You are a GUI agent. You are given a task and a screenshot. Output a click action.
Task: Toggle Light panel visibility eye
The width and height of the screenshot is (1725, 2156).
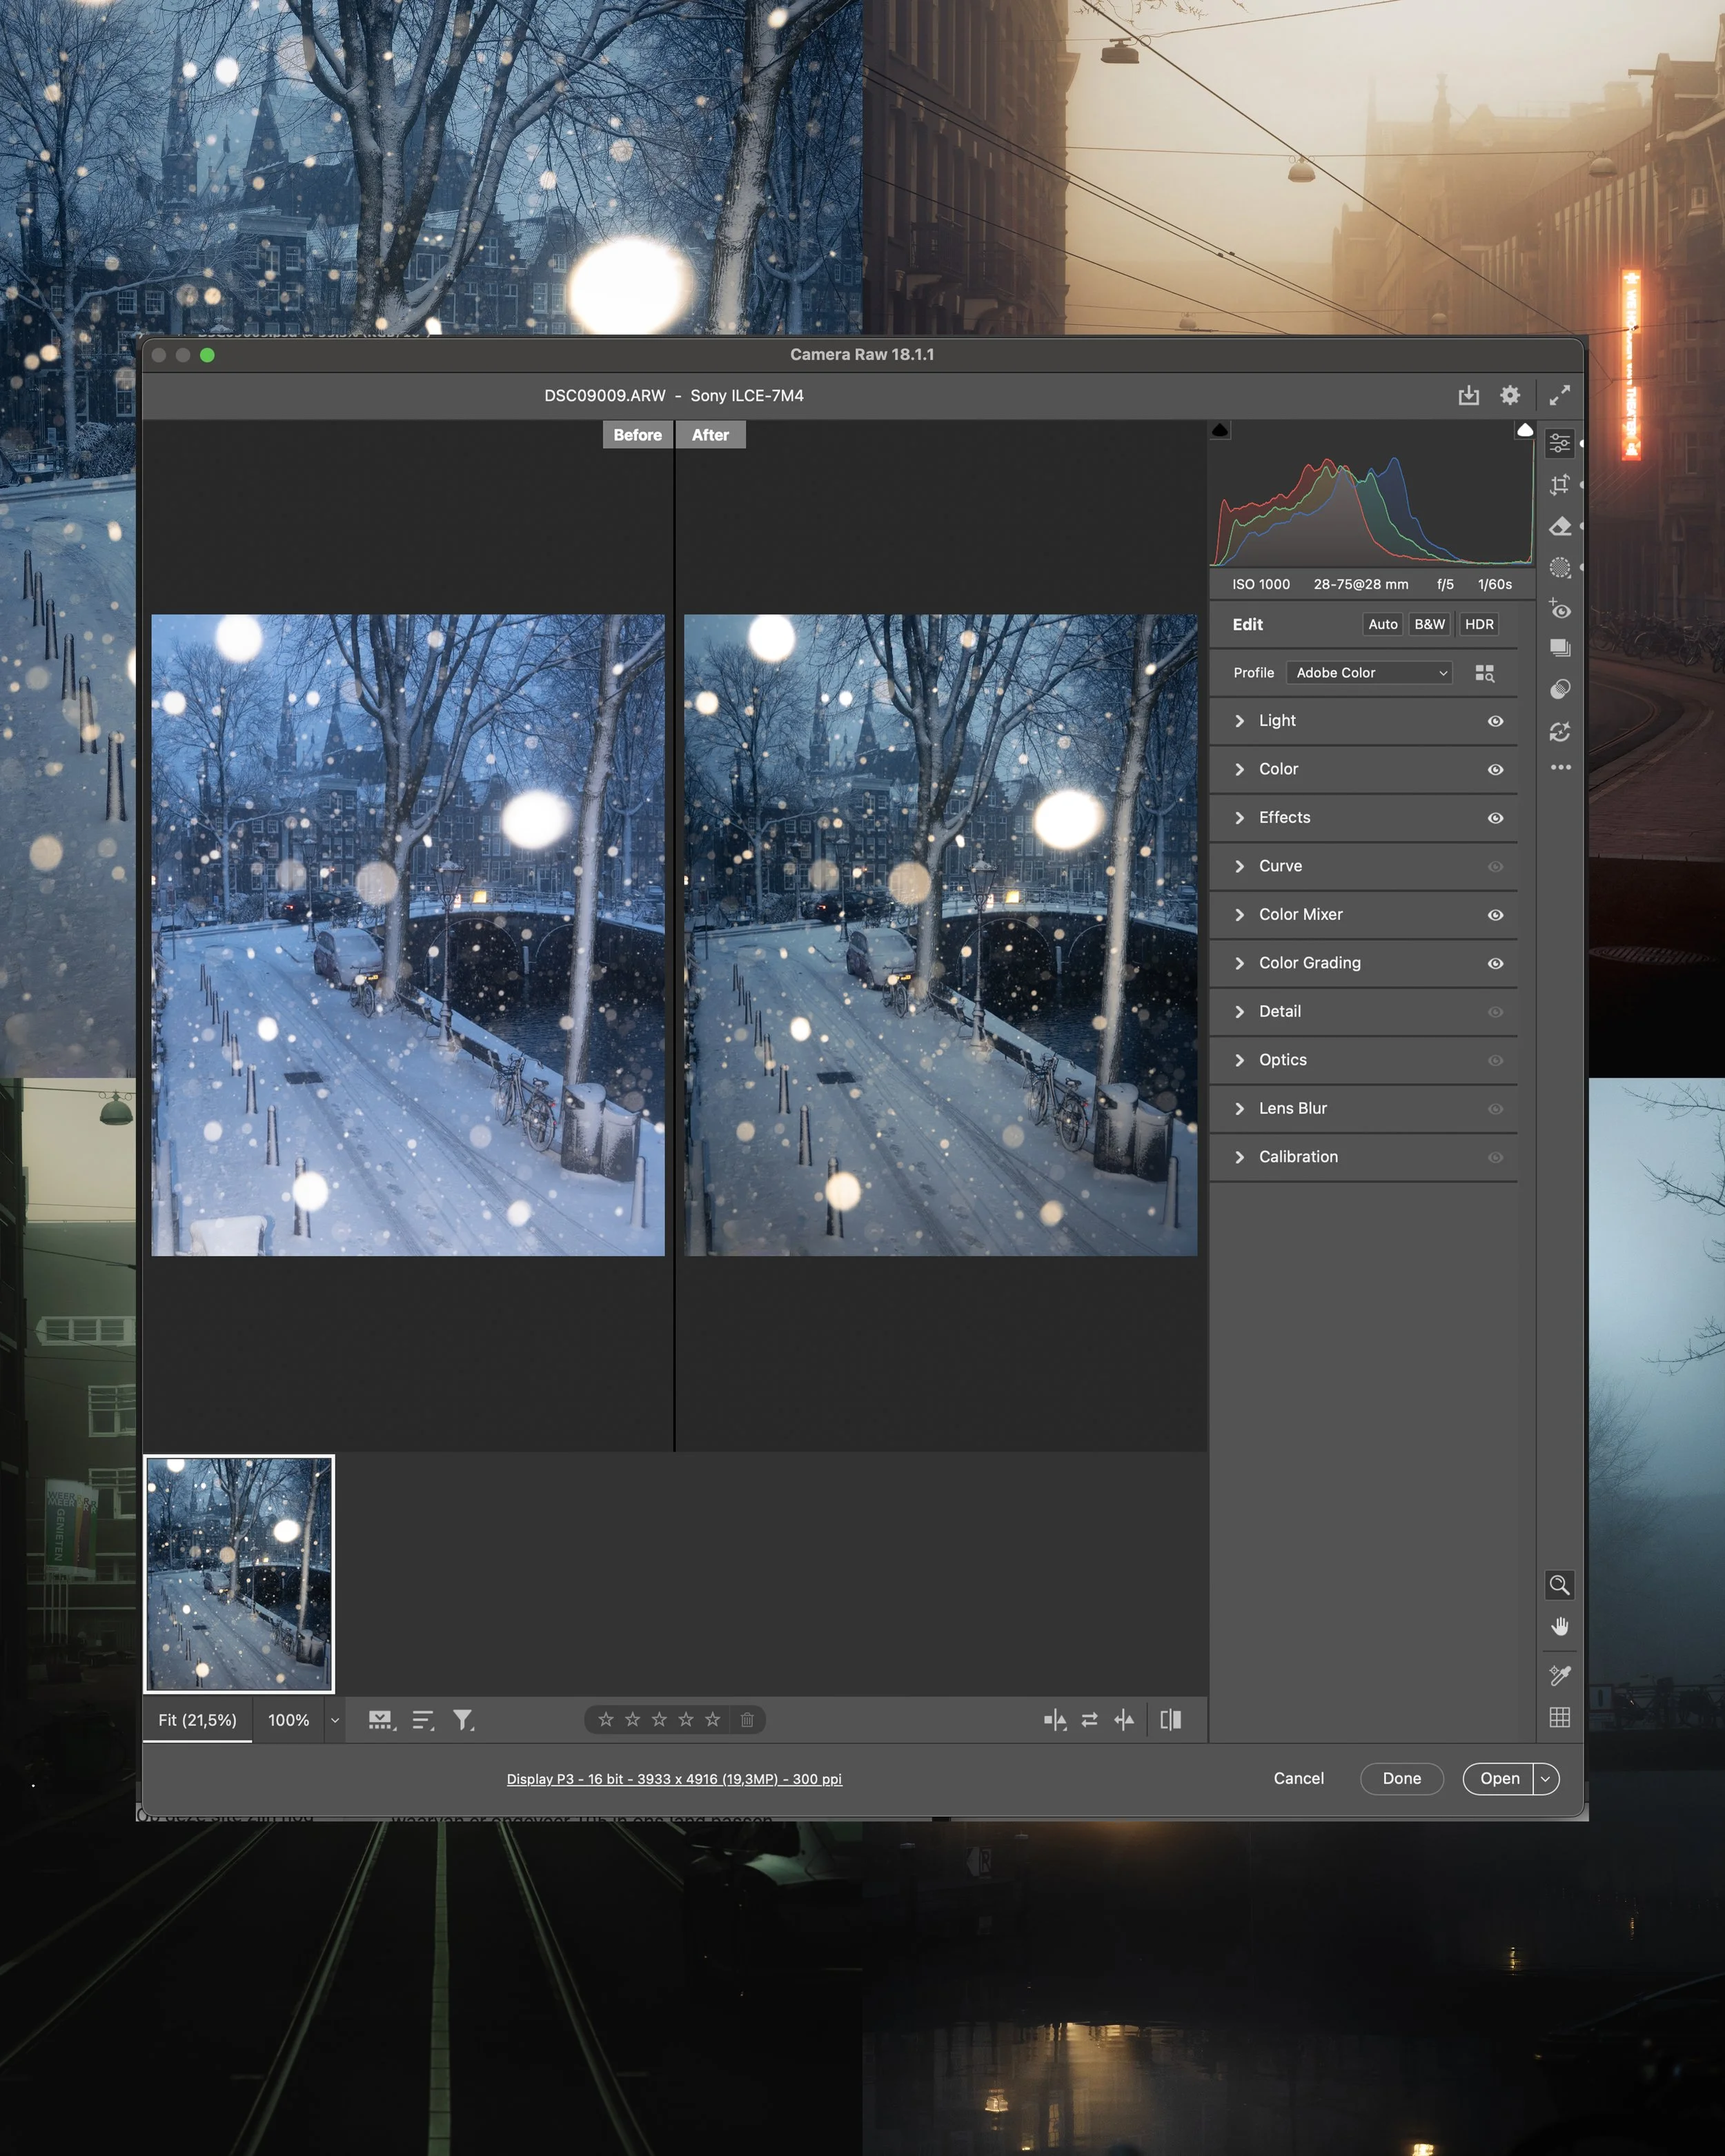tap(1495, 721)
